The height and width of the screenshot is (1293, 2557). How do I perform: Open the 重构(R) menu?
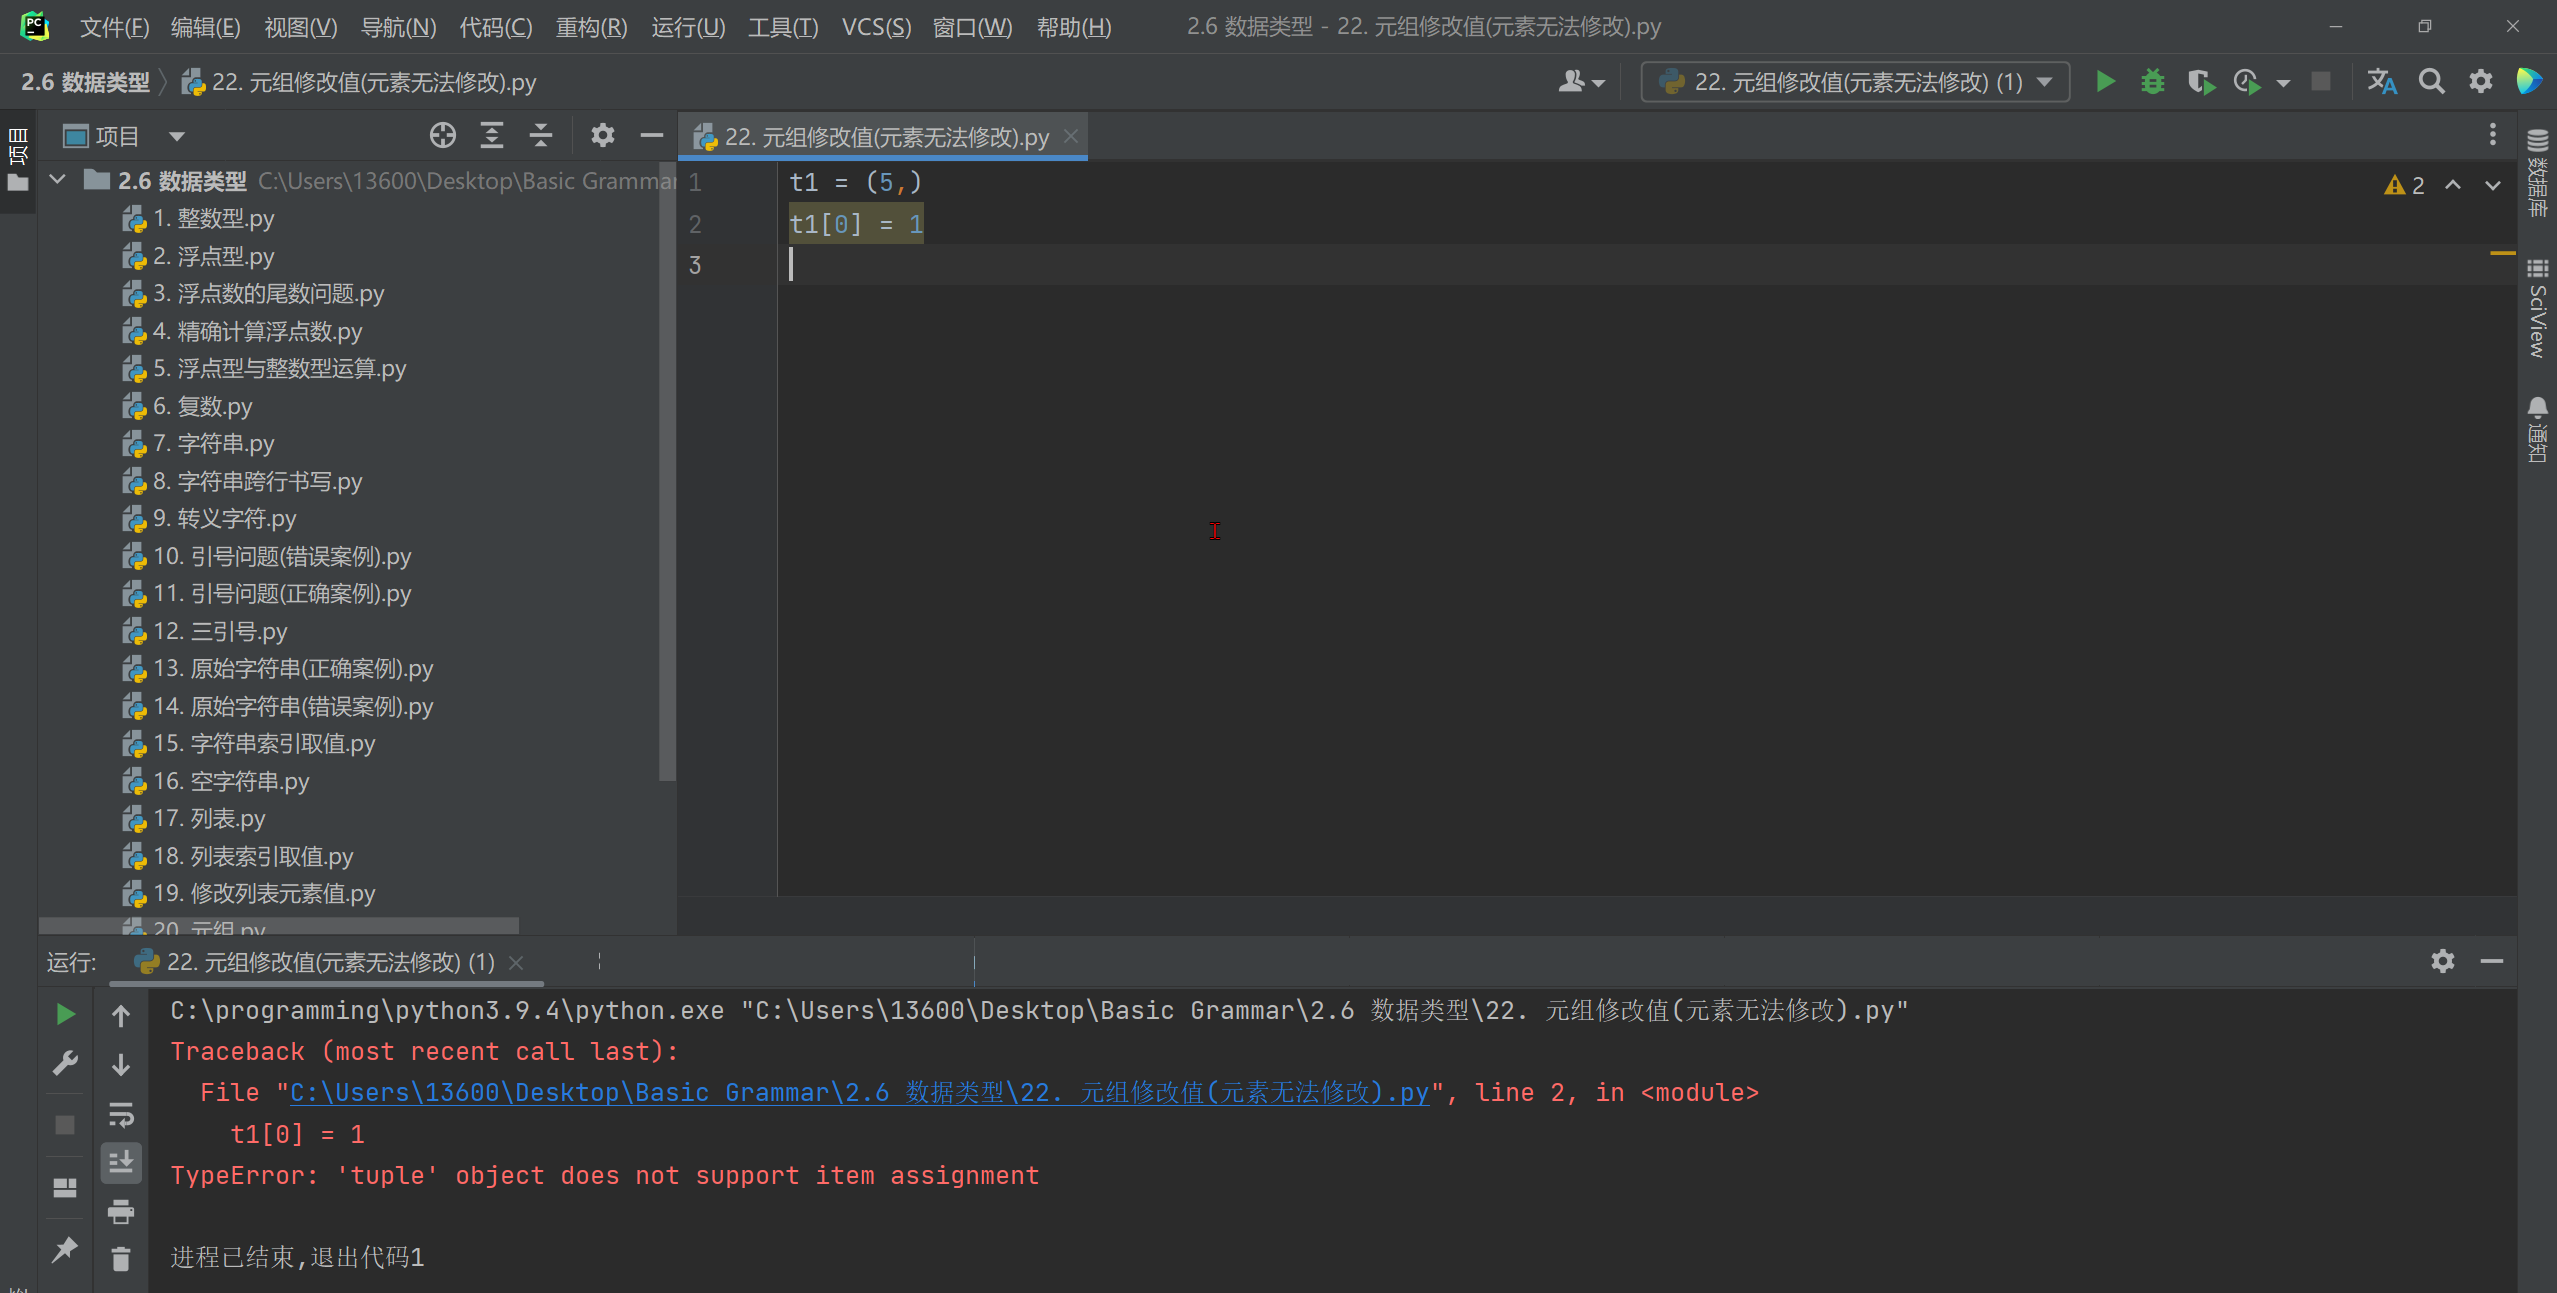(x=591, y=27)
